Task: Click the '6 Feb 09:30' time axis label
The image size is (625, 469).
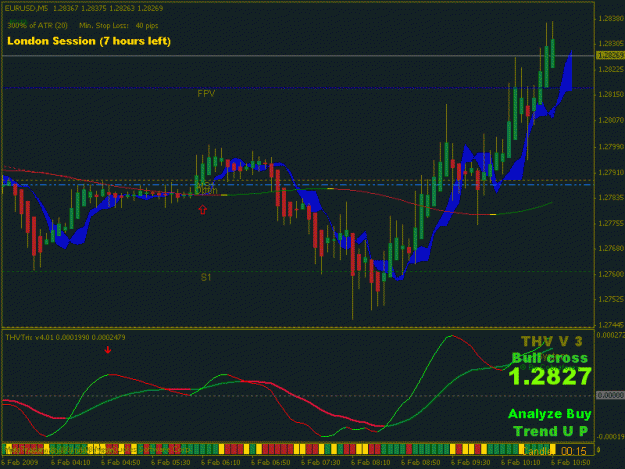Action: tap(470, 463)
